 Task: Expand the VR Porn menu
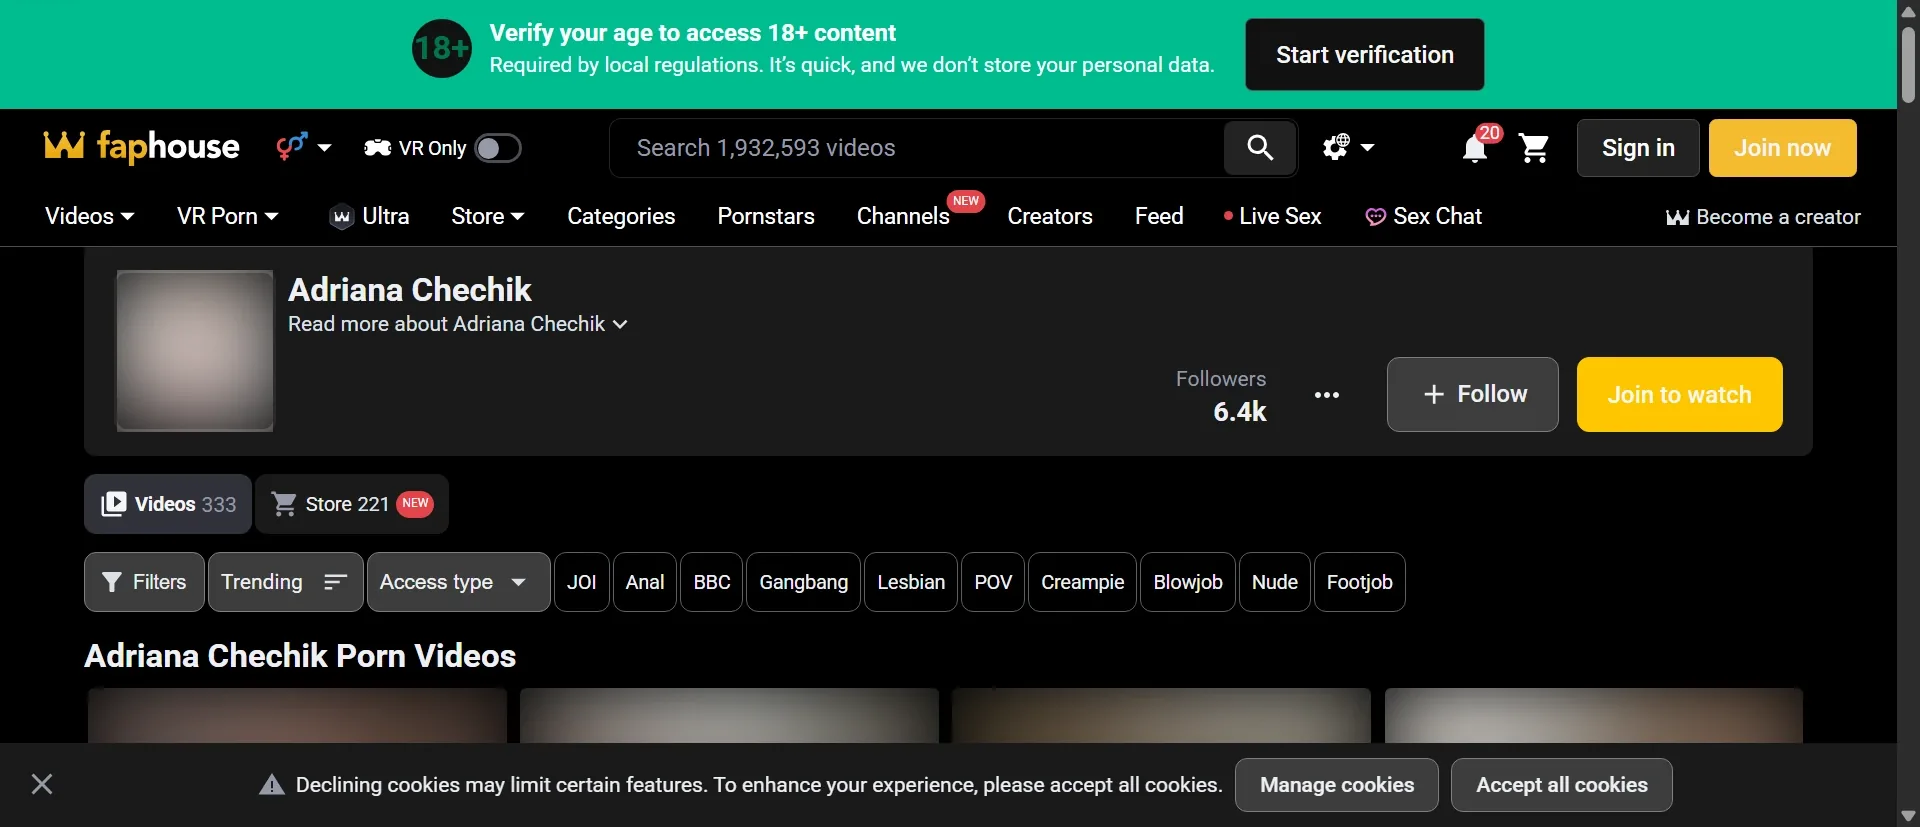coord(227,216)
